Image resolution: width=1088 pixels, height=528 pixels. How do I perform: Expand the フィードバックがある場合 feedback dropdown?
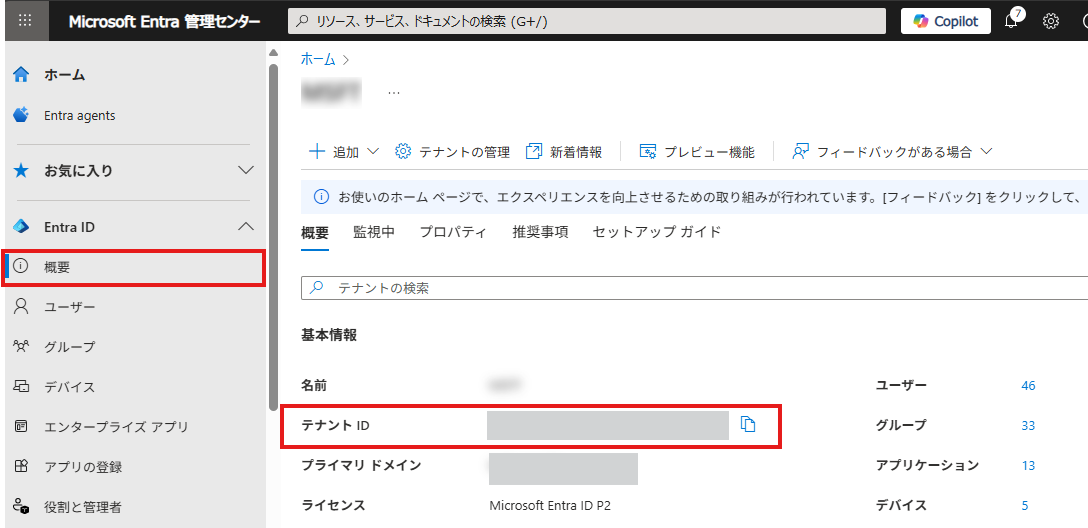[x=893, y=152]
